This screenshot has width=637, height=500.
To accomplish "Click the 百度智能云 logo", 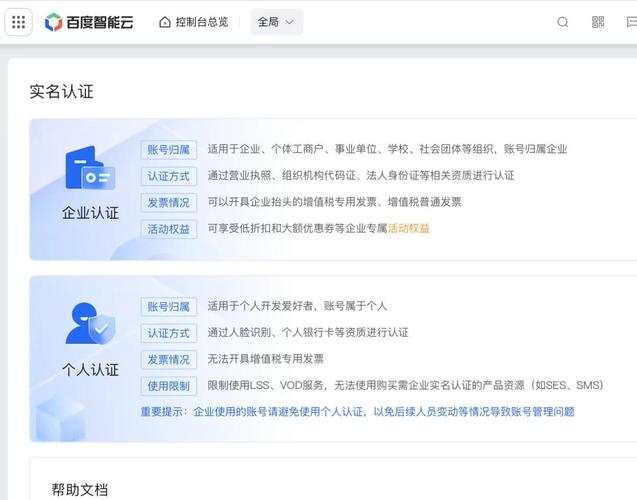I will [89, 22].
